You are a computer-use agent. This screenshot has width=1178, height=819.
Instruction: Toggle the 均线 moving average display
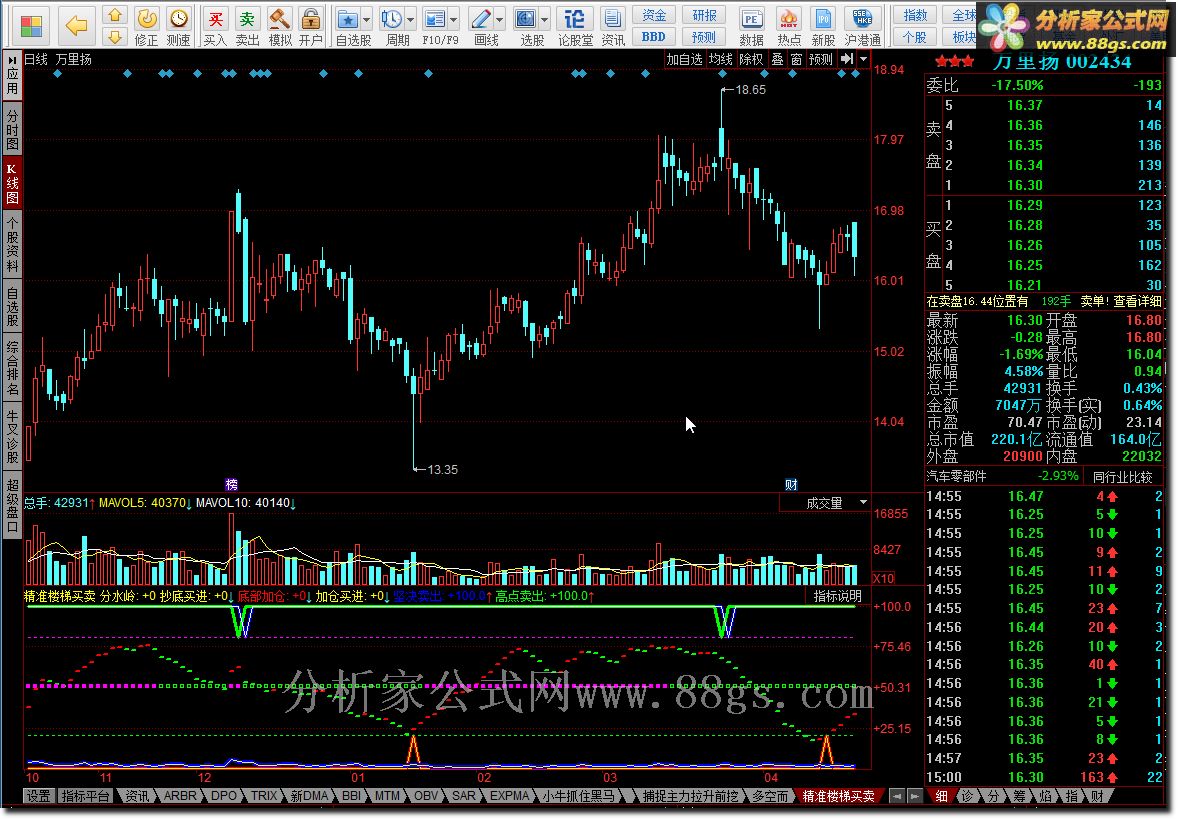click(x=720, y=59)
